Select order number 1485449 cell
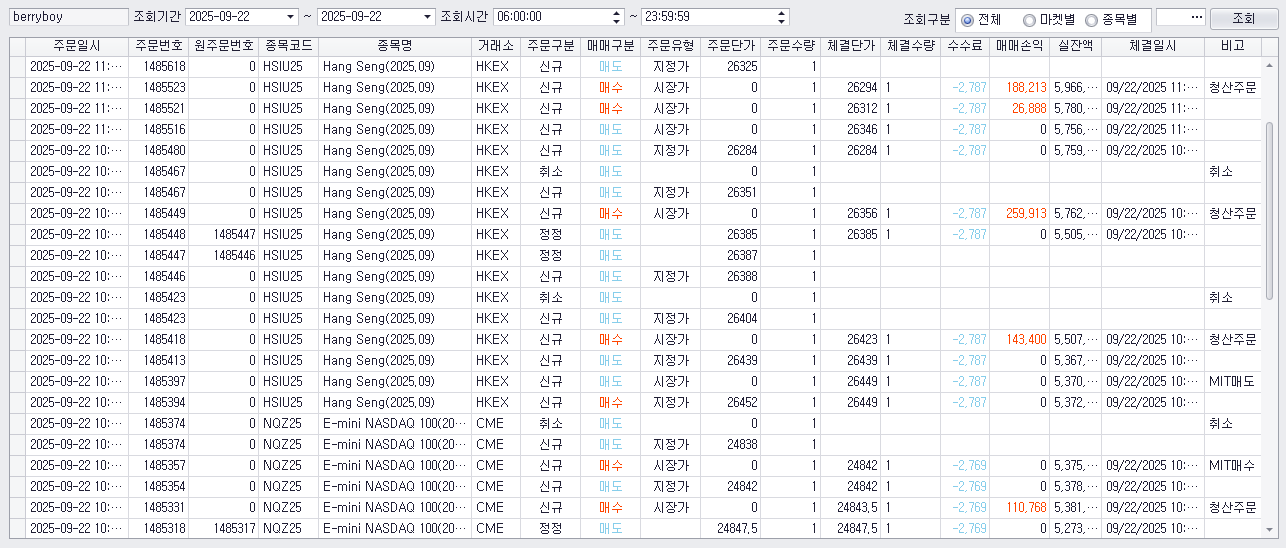Image resolution: width=1286 pixels, height=548 pixels. click(158, 213)
